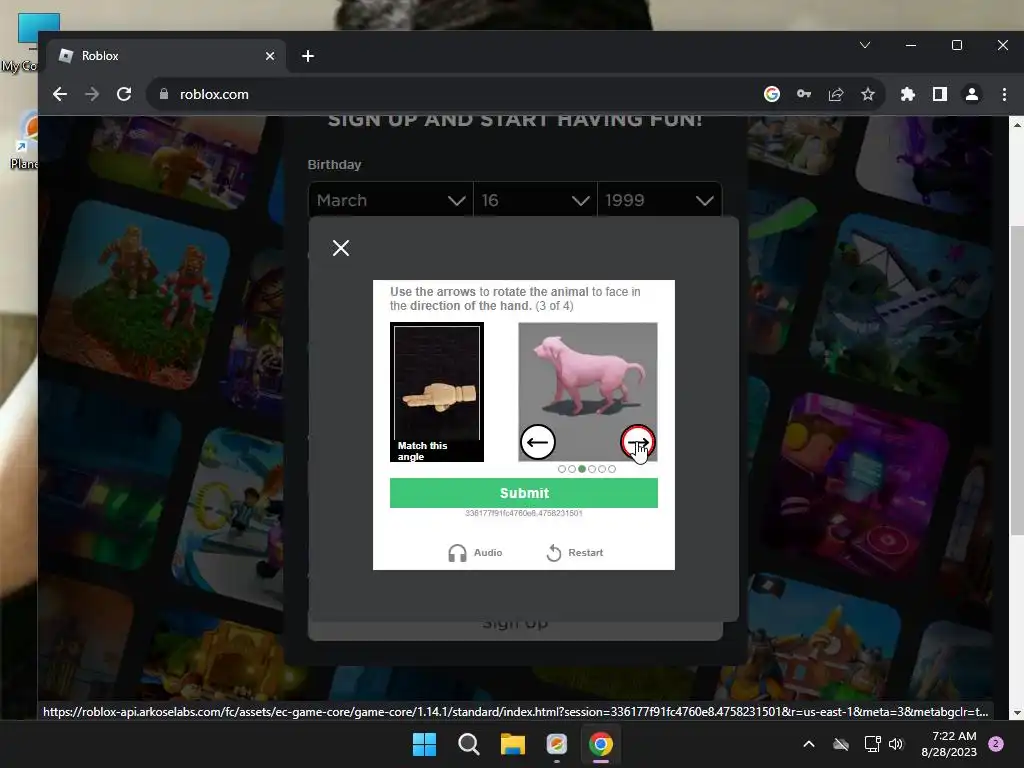Click the green Submit button
Image resolution: width=1024 pixels, height=768 pixels.
[x=524, y=493]
